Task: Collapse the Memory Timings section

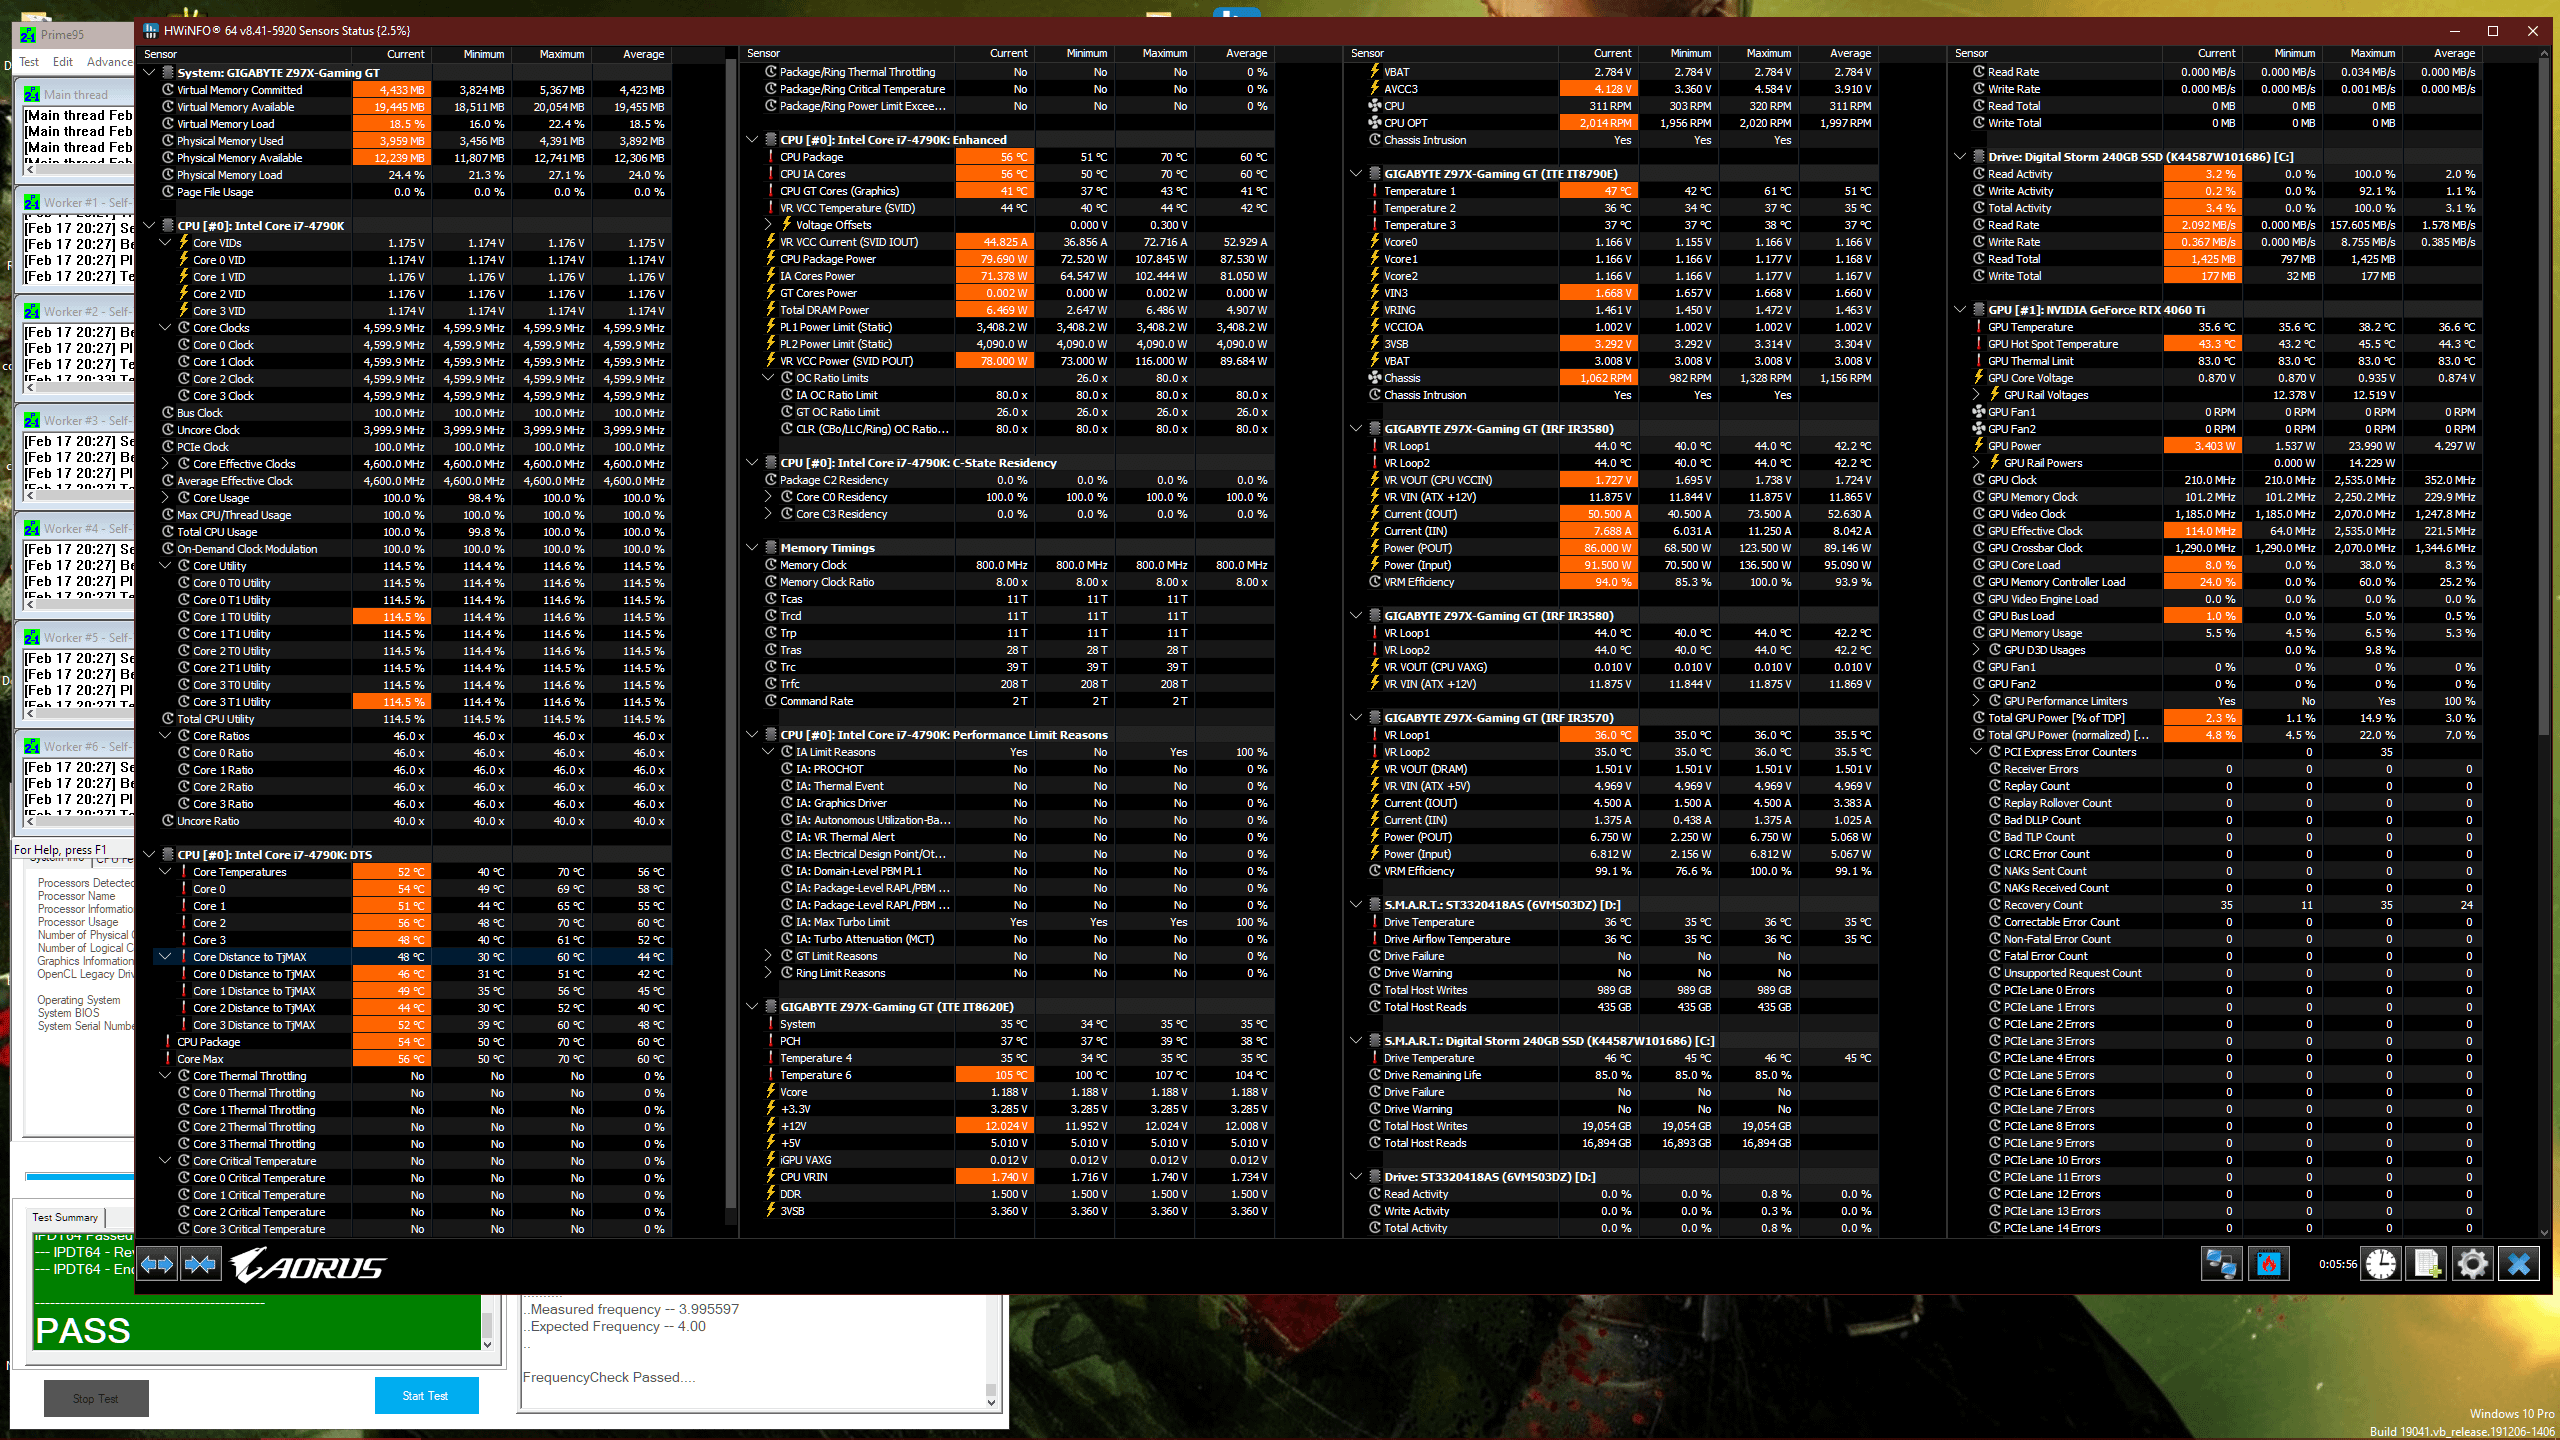Action: pos(753,548)
